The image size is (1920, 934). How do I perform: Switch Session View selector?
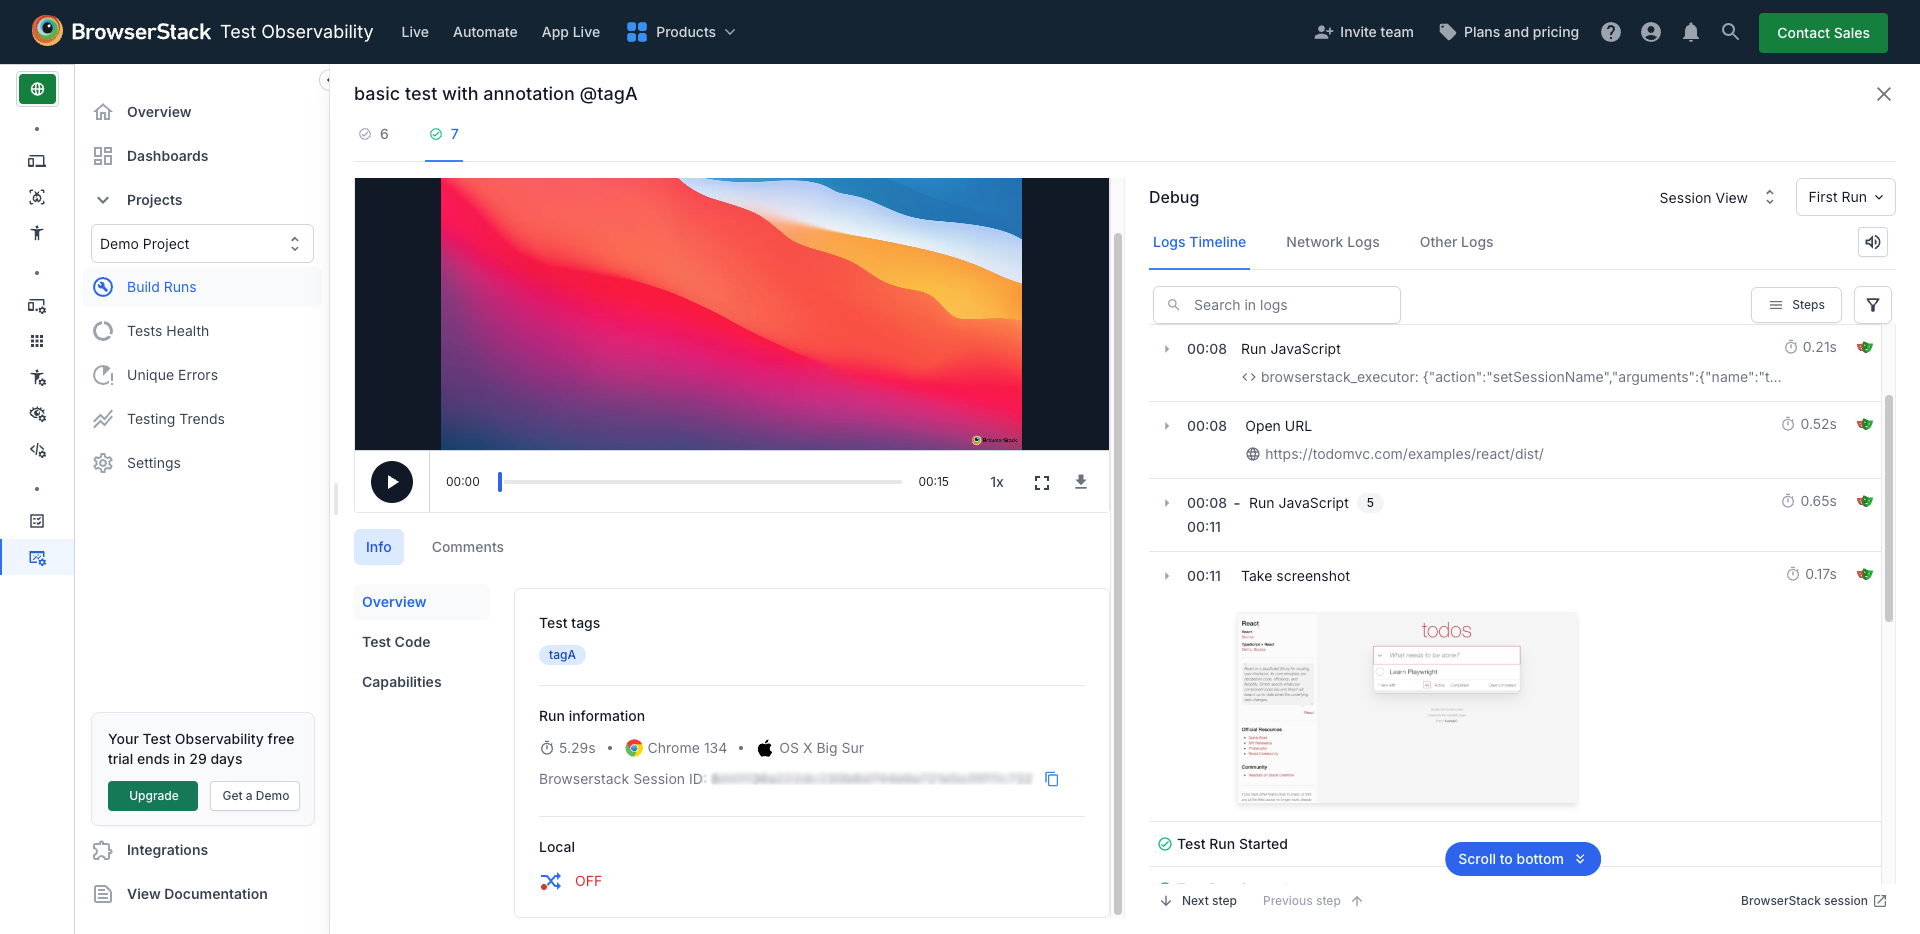(x=1716, y=198)
